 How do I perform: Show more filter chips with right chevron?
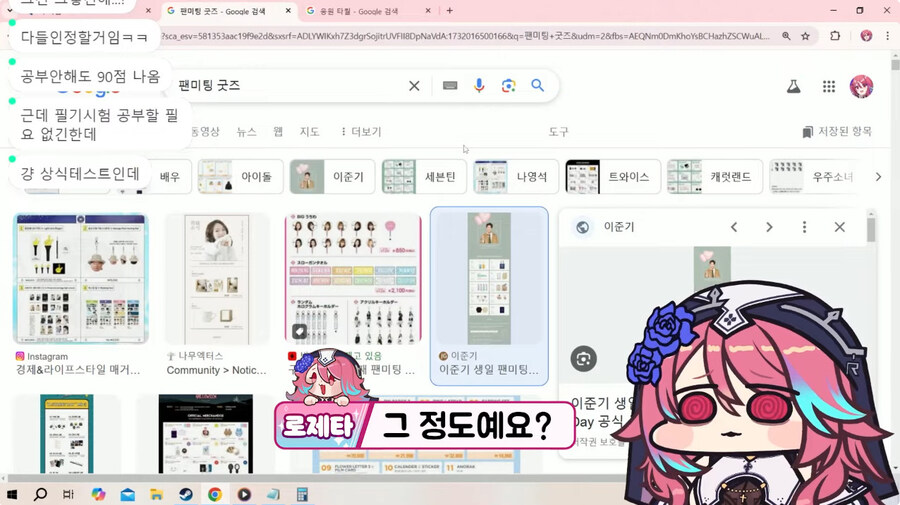pos(878,177)
